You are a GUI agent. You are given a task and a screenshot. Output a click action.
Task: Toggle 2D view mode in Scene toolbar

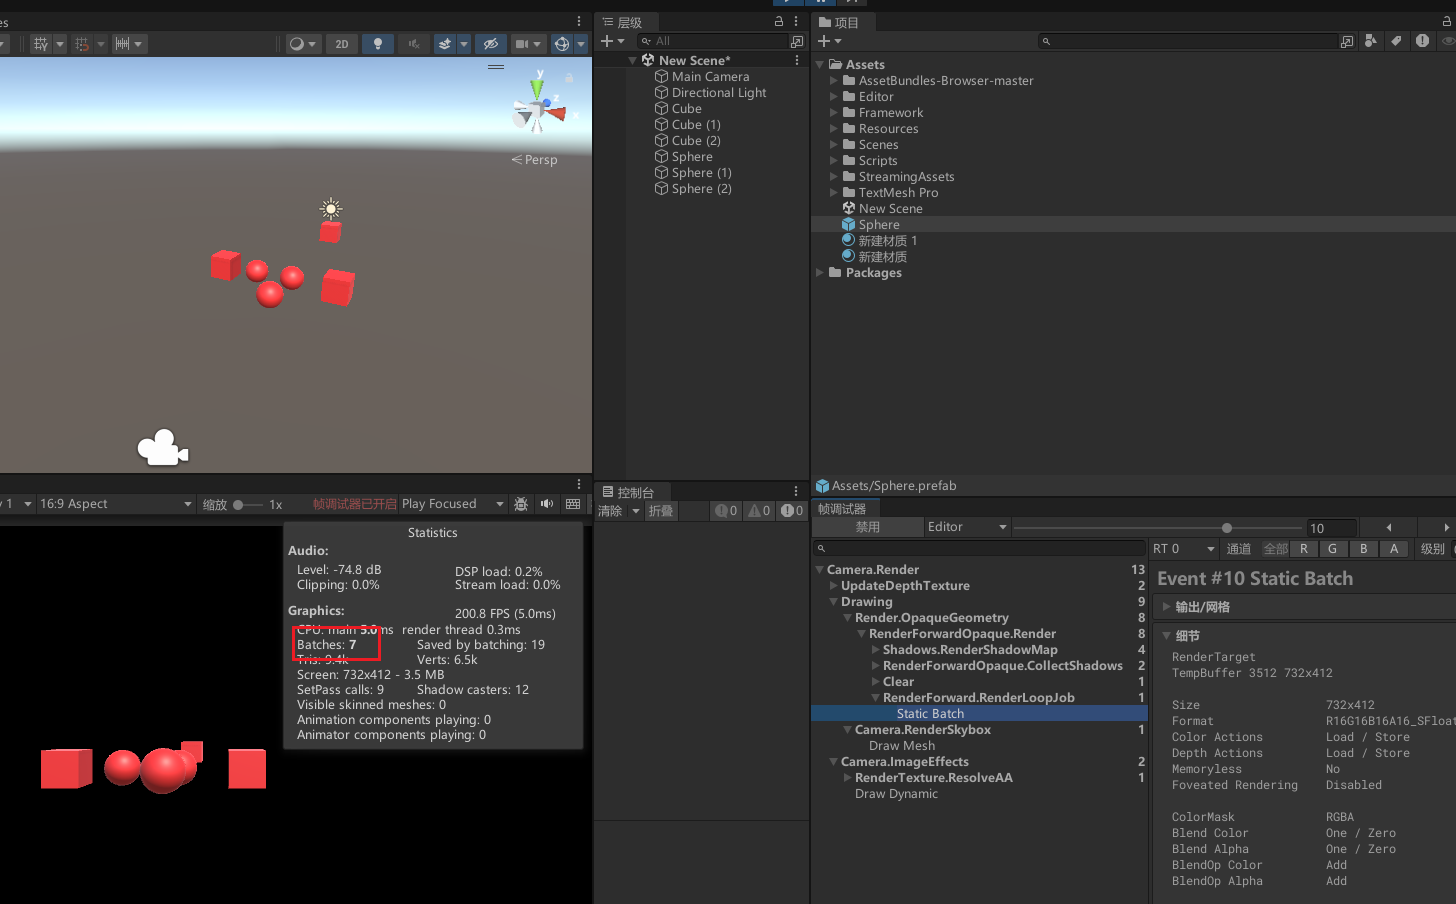coord(342,44)
